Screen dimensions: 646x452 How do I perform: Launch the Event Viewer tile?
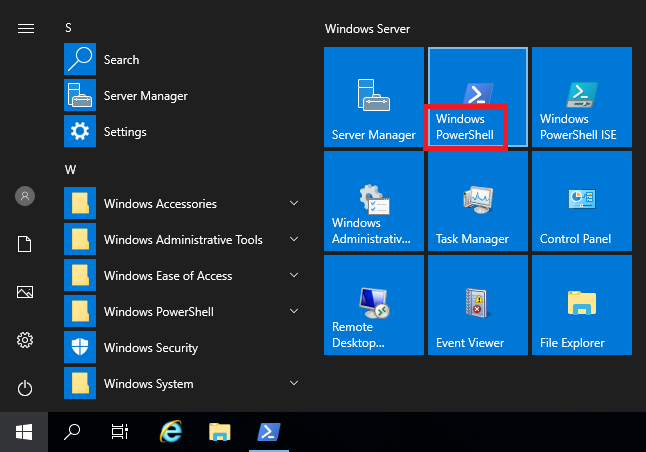point(478,305)
